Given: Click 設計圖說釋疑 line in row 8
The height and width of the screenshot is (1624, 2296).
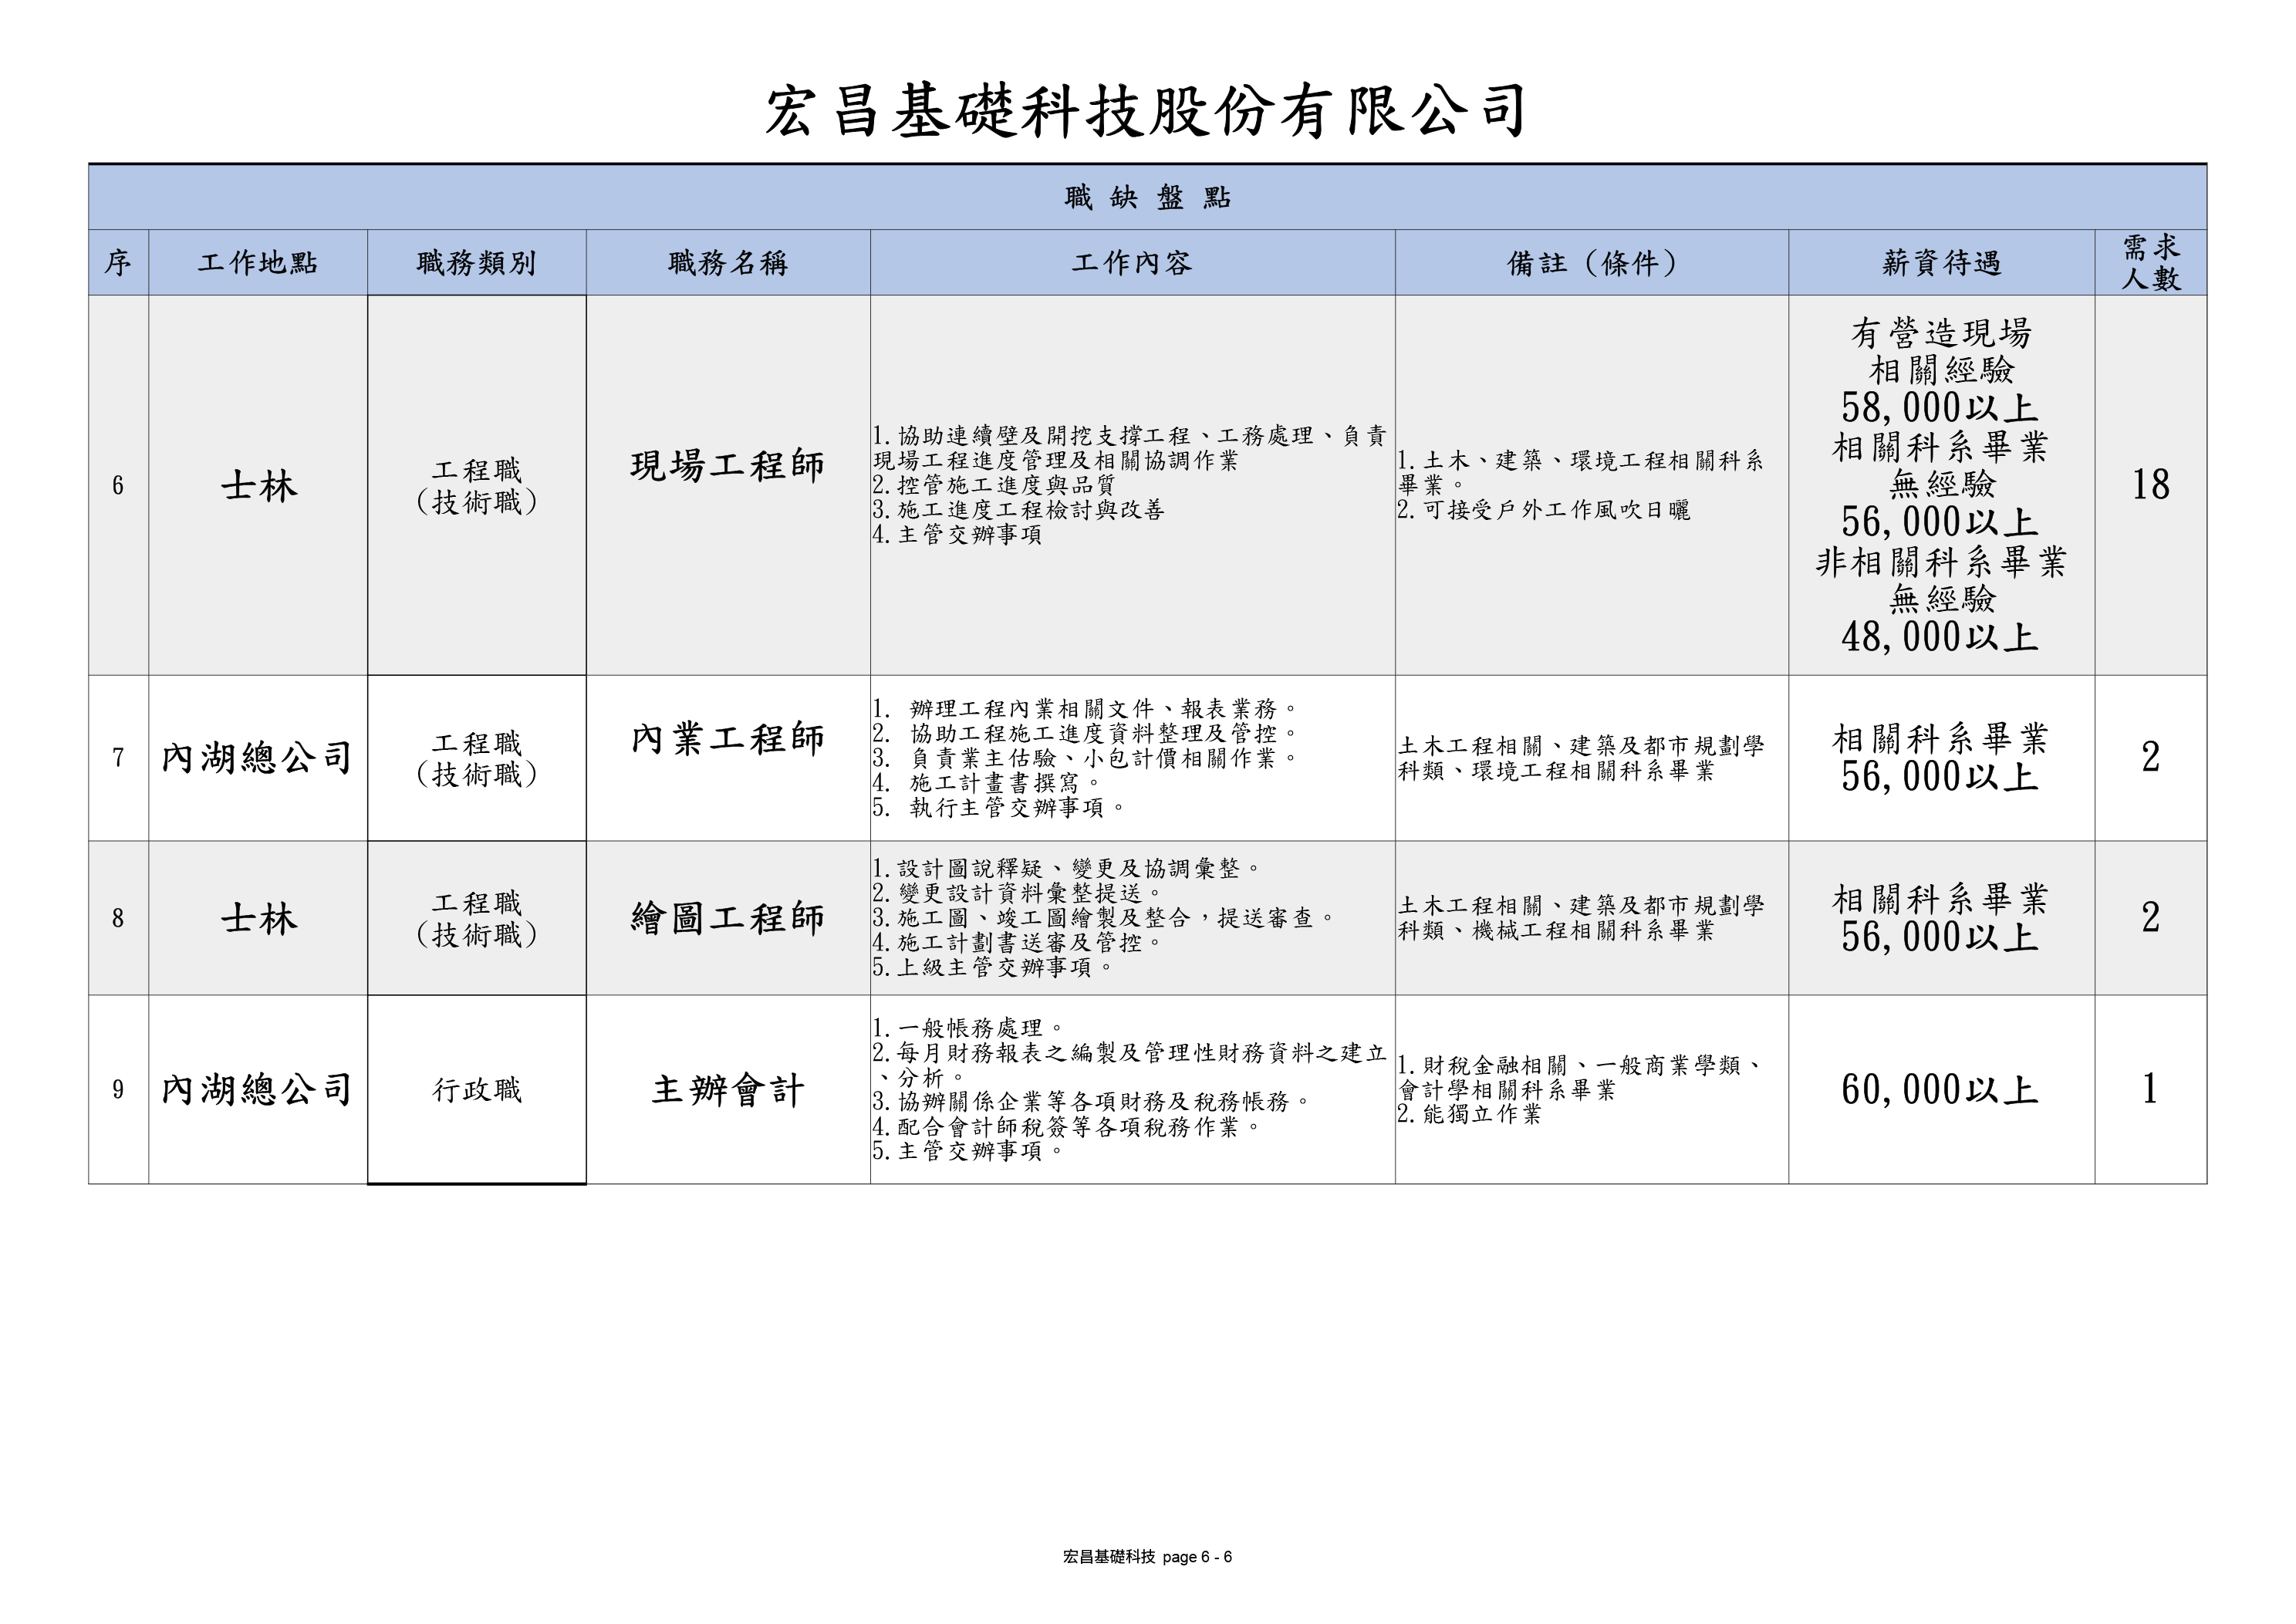Looking at the screenshot, I should point(1067,868).
